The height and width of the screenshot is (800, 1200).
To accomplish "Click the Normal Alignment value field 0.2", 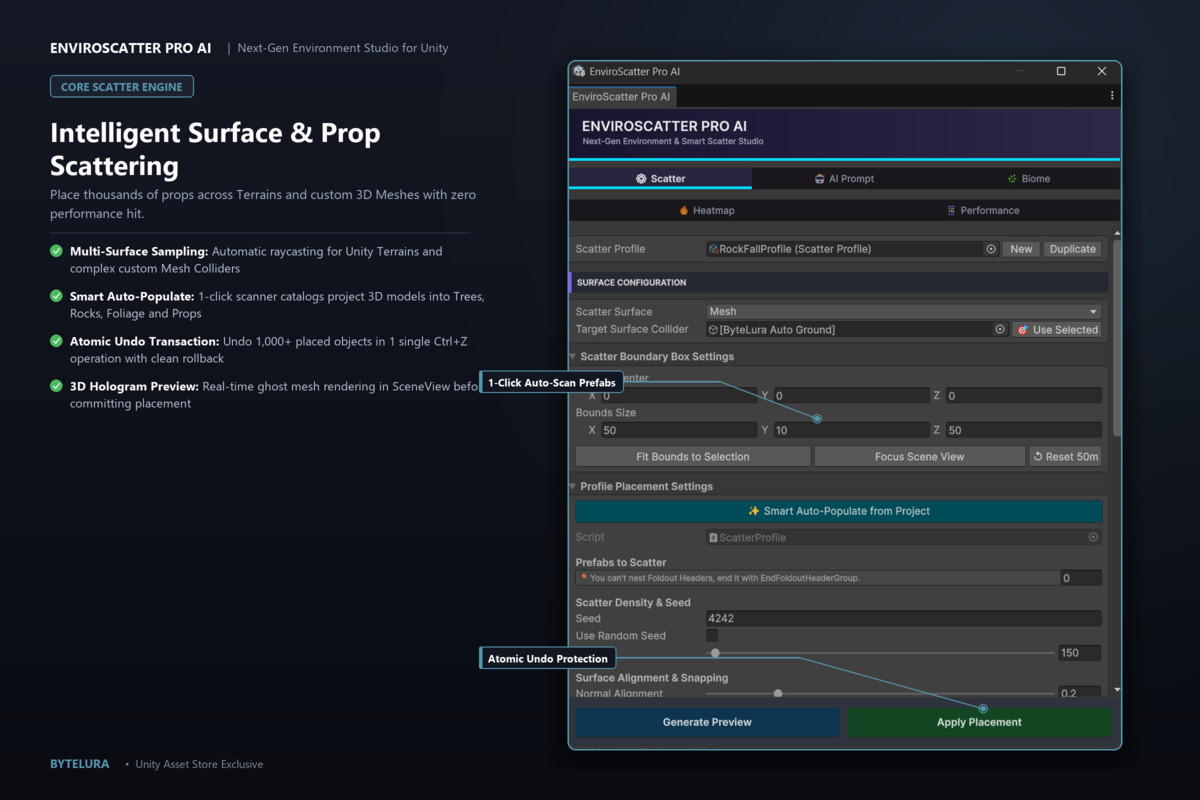I will pyautogui.click(x=1080, y=693).
